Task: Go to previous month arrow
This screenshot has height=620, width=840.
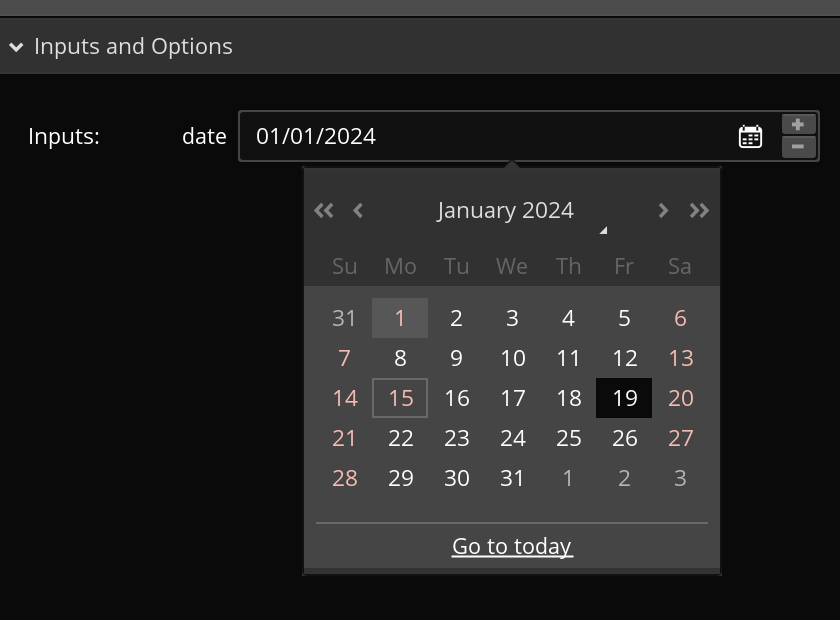Action: click(358, 210)
